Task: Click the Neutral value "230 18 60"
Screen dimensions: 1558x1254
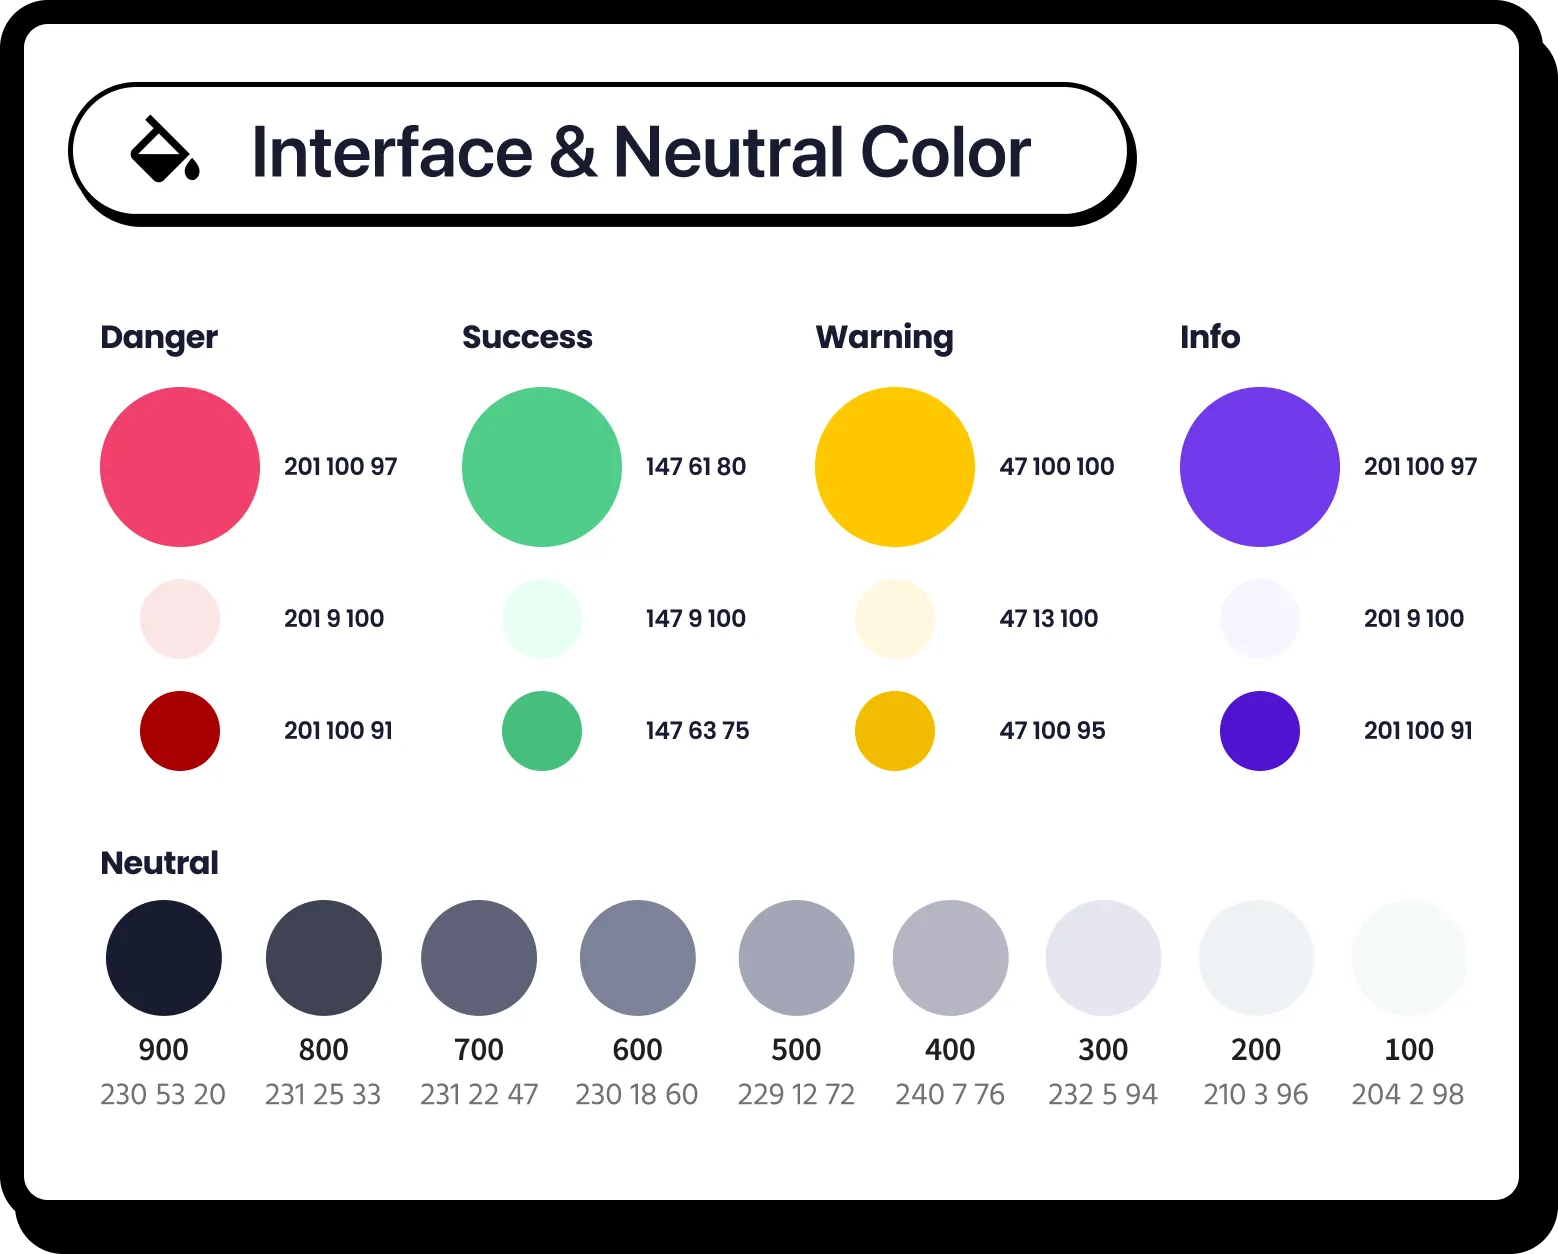Action: click(x=637, y=1095)
